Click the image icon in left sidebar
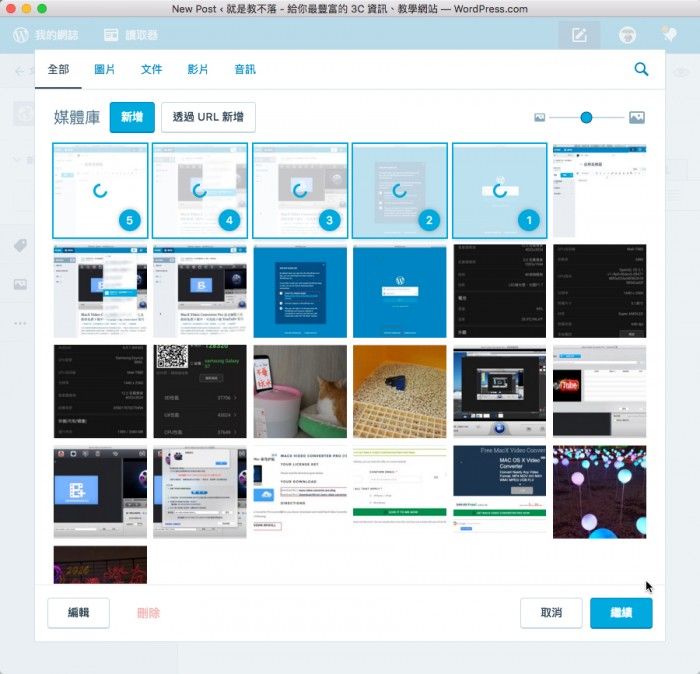The height and width of the screenshot is (674, 700). 20,284
